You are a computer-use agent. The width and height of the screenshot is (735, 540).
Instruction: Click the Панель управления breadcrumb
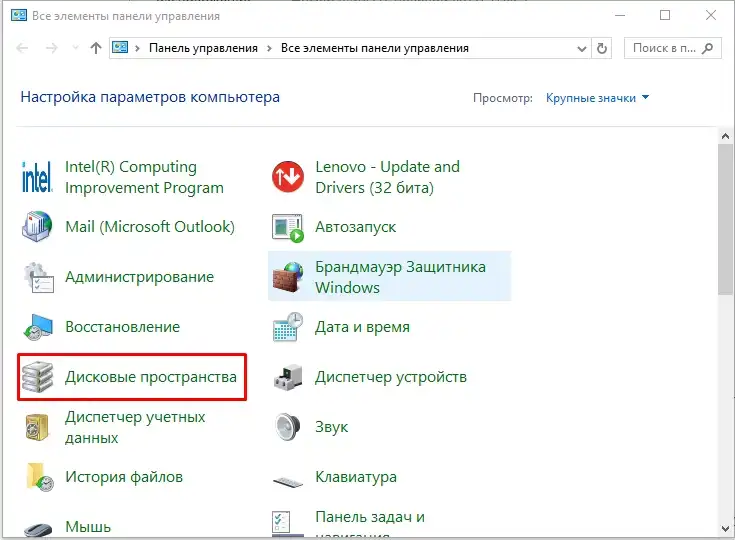coord(203,48)
